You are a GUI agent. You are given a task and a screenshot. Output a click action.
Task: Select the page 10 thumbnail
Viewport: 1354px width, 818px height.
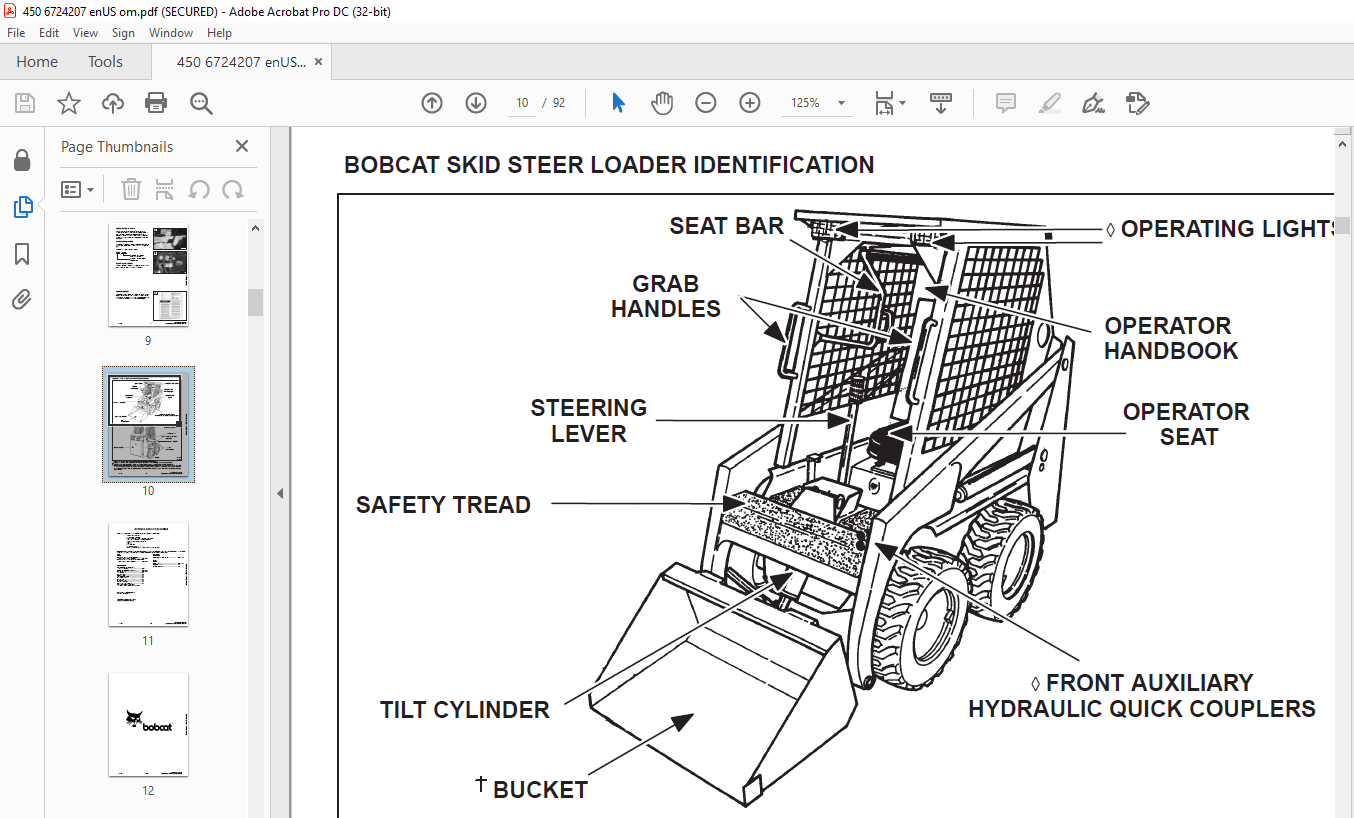pyautogui.click(x=148, y=424)
